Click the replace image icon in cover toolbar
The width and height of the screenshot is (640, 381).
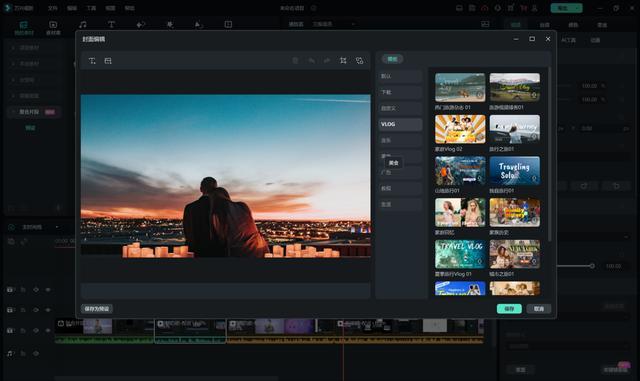[x=359, y=60]
